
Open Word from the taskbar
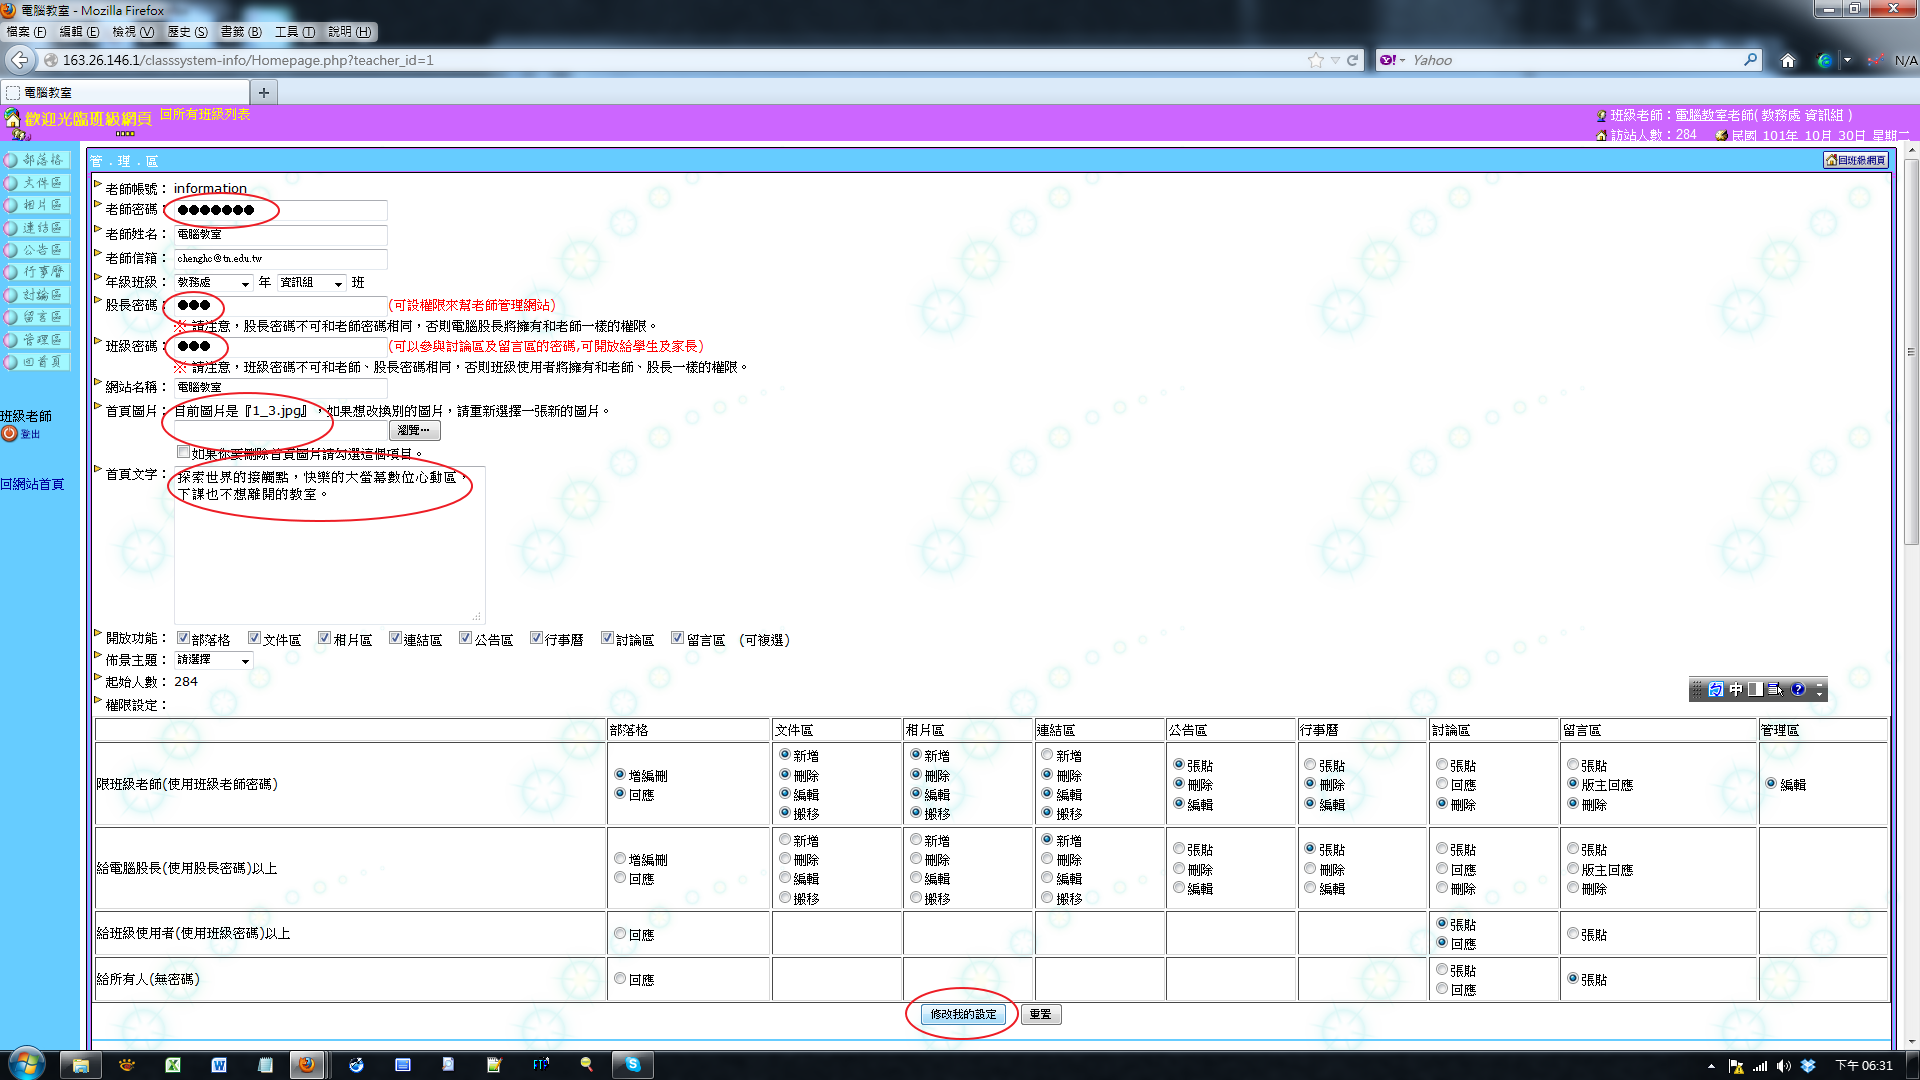point(219,1065)
